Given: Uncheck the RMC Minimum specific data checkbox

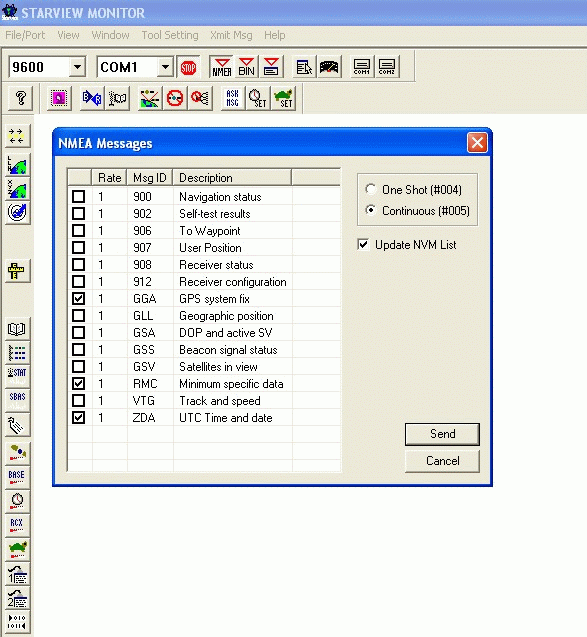Looking at the screenshot, I should click(x=78, y=384).
